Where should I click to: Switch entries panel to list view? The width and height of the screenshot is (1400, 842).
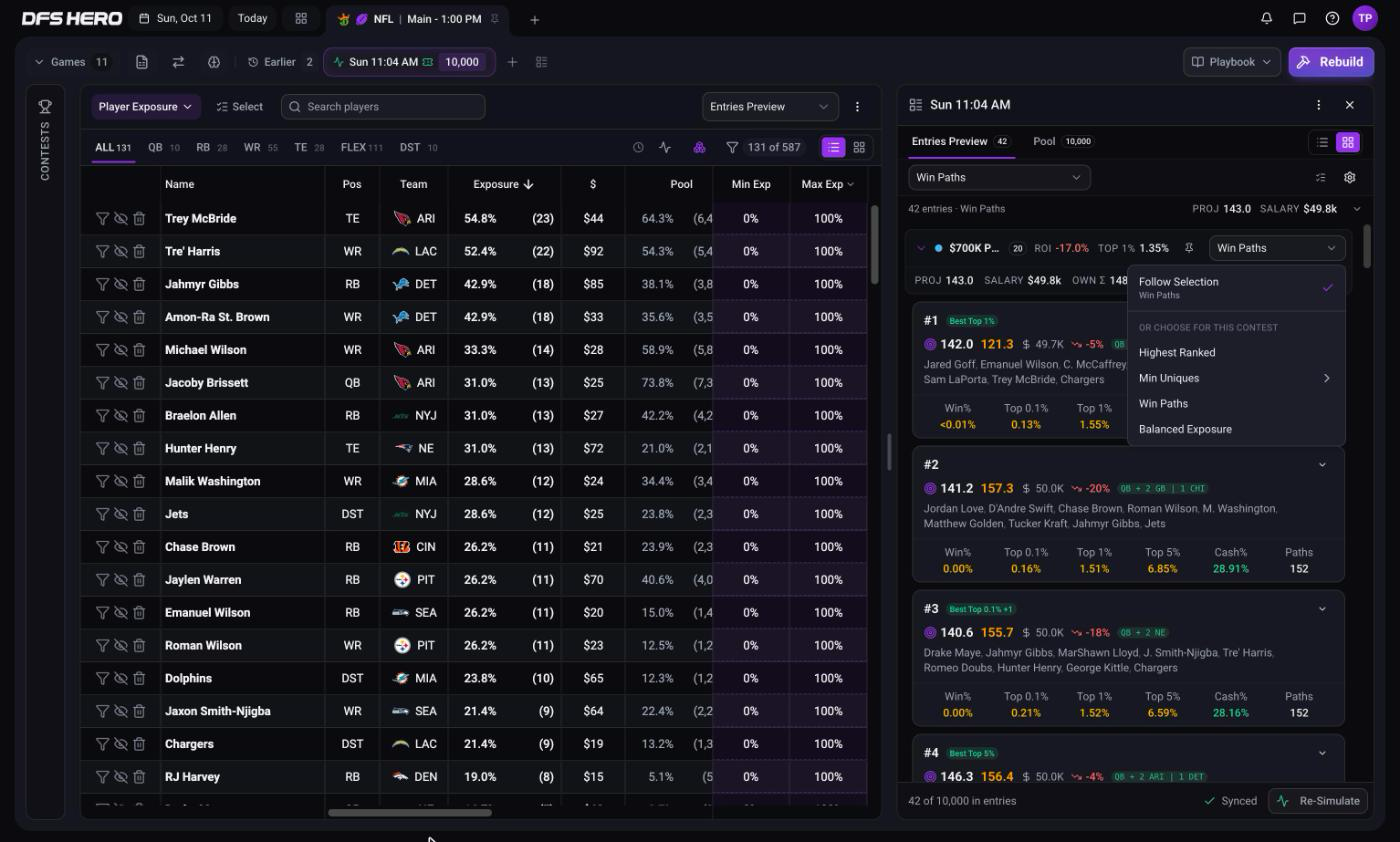pyautogui.click(x=1322, y=142)
